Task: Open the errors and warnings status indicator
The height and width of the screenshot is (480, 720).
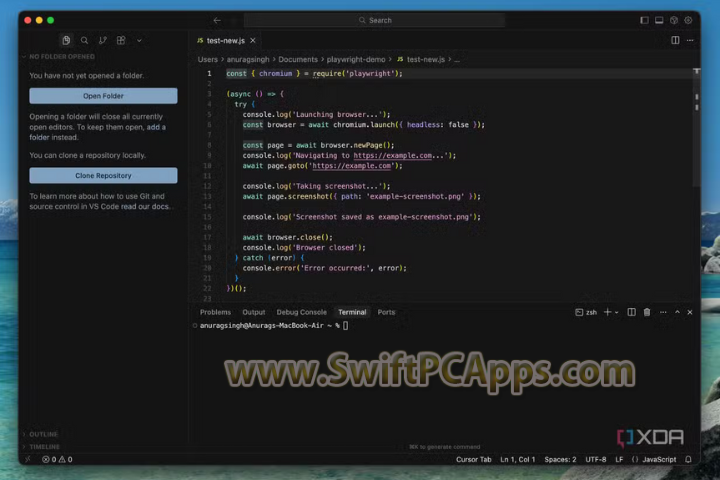Action: [57, 459]
